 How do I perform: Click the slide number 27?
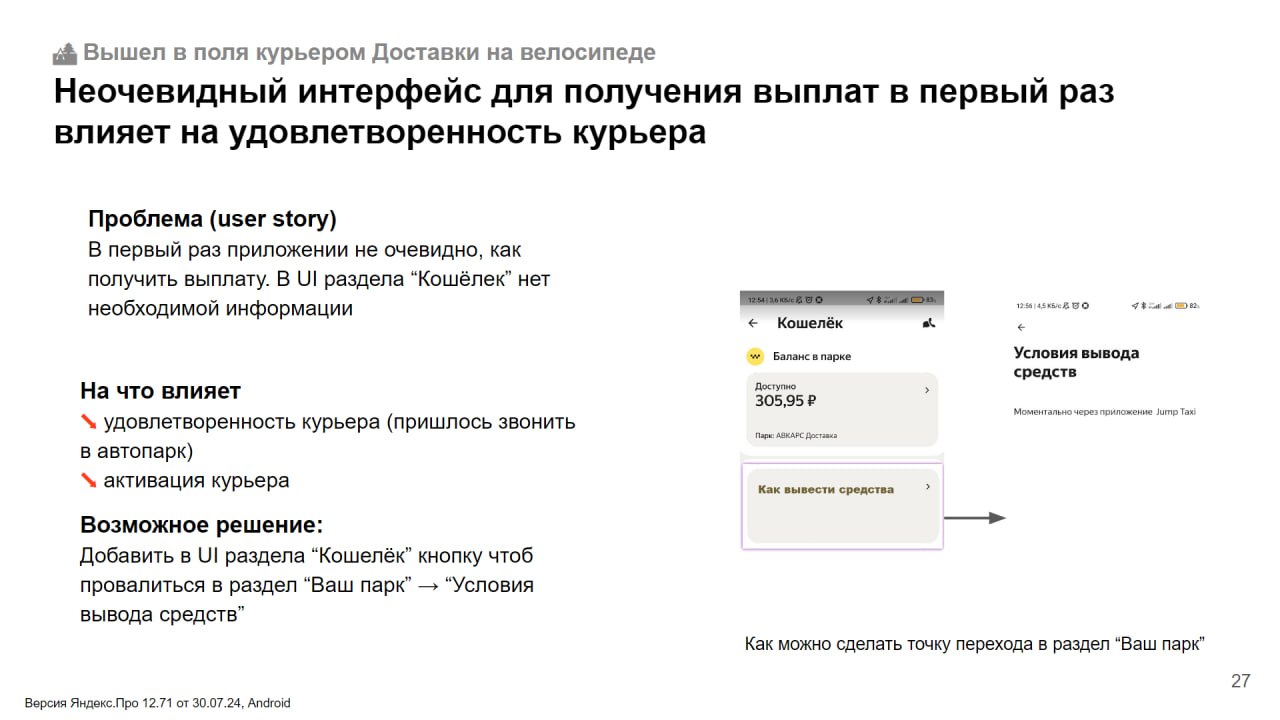pyautogui.click(x=1240, y=681)
